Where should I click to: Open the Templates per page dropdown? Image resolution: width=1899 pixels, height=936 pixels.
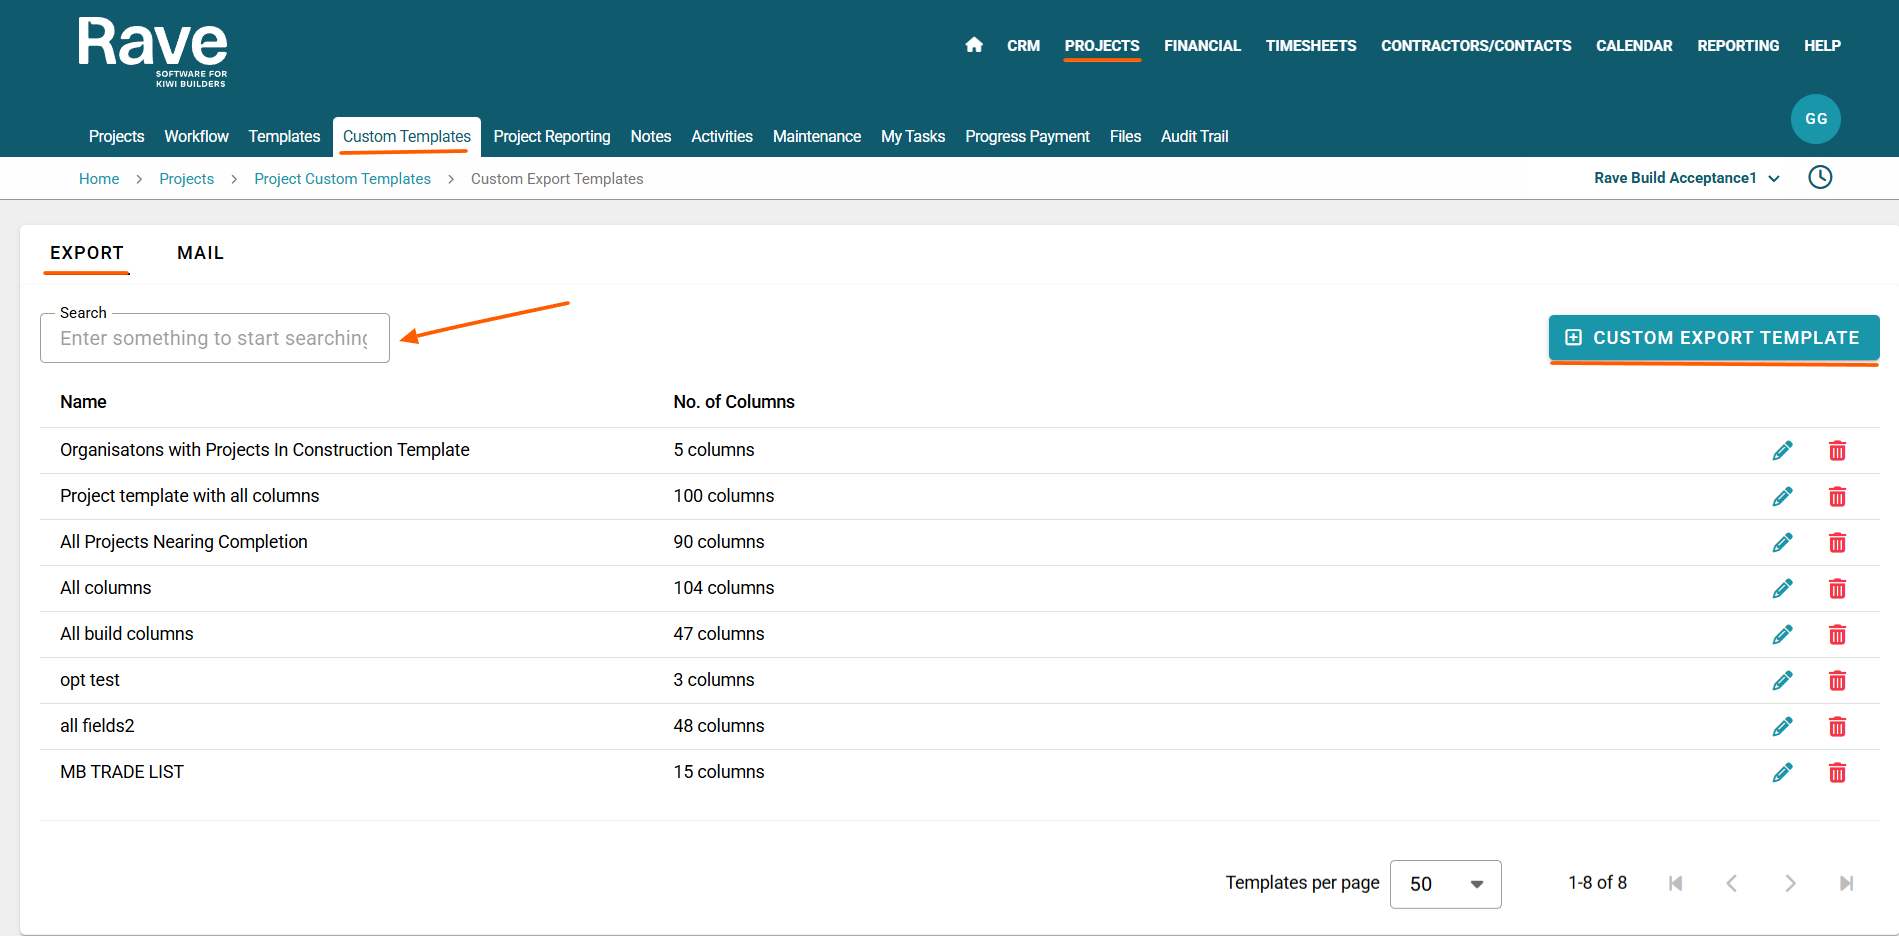[x=1445, y=884]
